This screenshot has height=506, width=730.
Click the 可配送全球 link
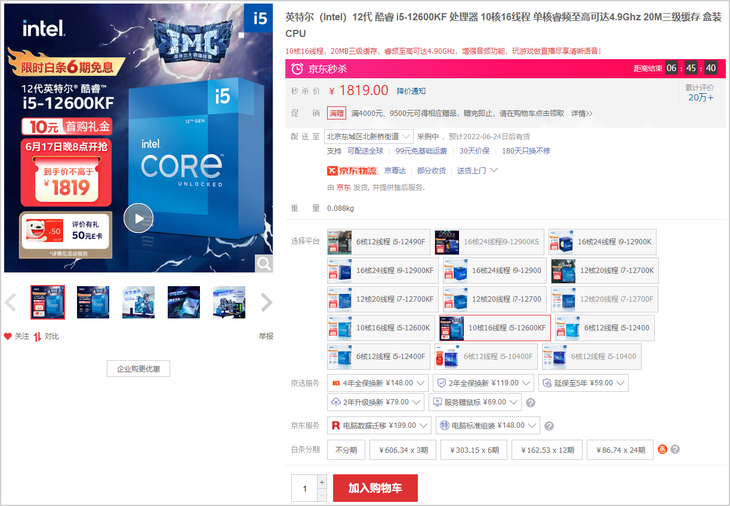pyautogui.click(x=365, y=151)
